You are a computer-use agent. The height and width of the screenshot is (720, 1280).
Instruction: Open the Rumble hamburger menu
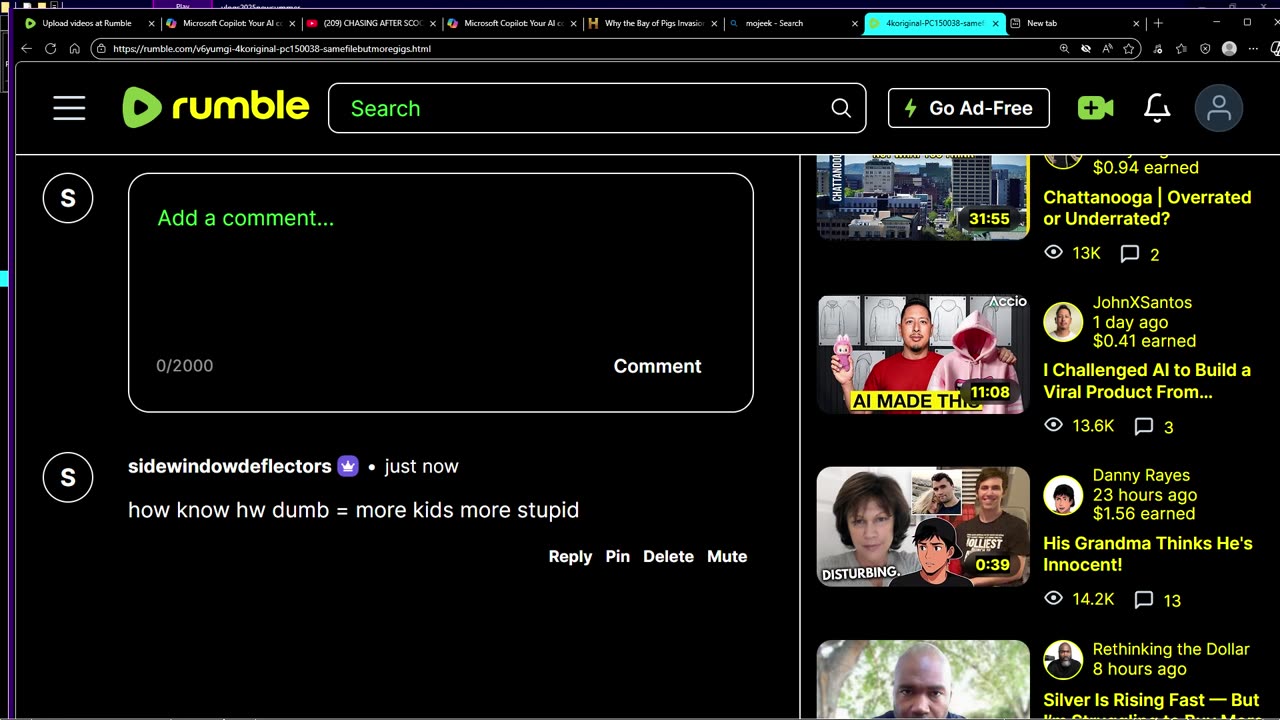[69, 108]
